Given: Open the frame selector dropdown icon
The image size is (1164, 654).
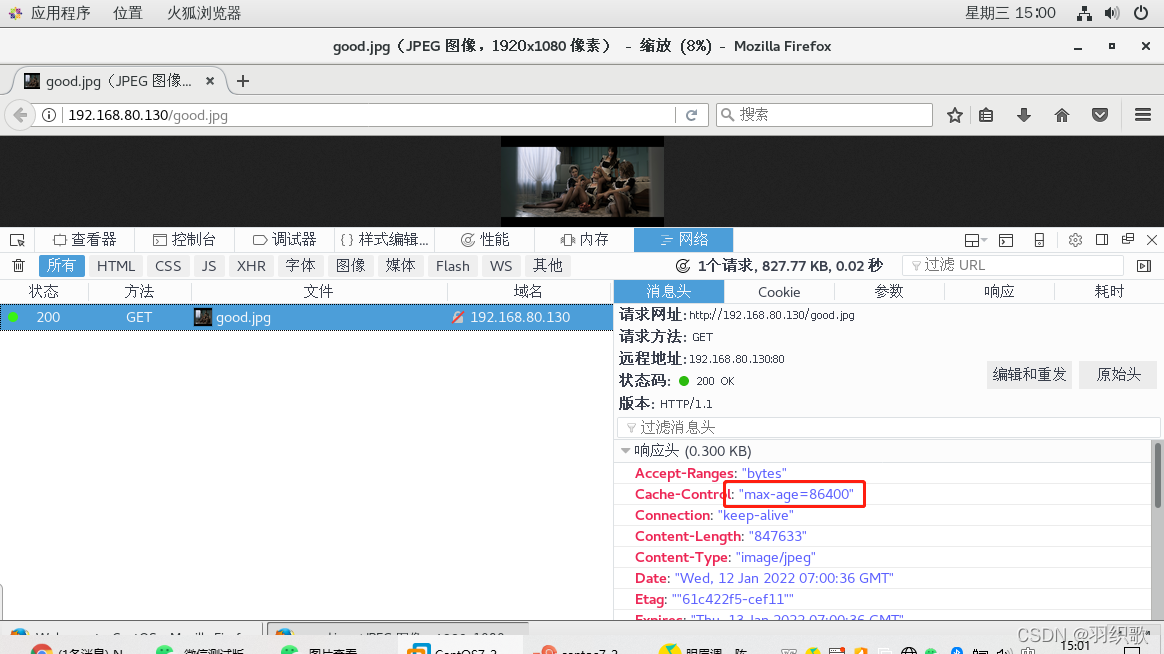Looking at the screenshot, I should [x=975, y=240].
